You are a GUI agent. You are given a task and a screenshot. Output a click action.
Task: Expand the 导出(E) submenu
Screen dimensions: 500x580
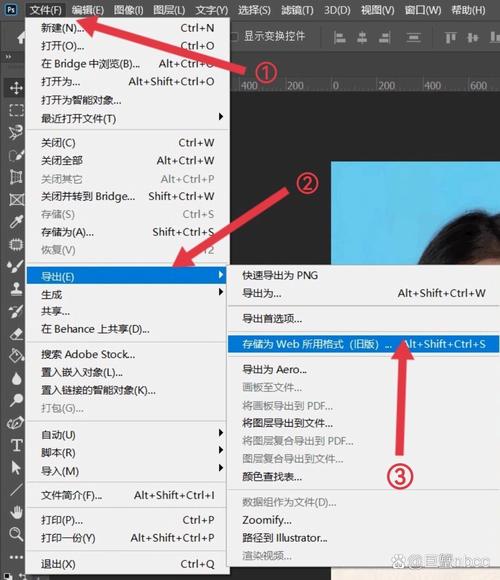tap(126, 276)
